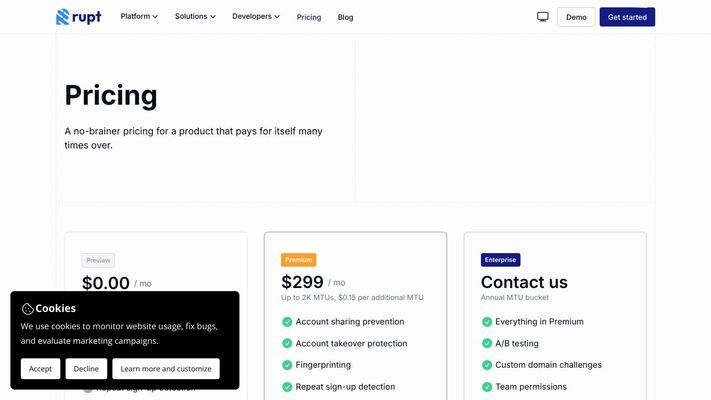
Task: Open the Pricing nav item
Action: click(x=309, y=17)
